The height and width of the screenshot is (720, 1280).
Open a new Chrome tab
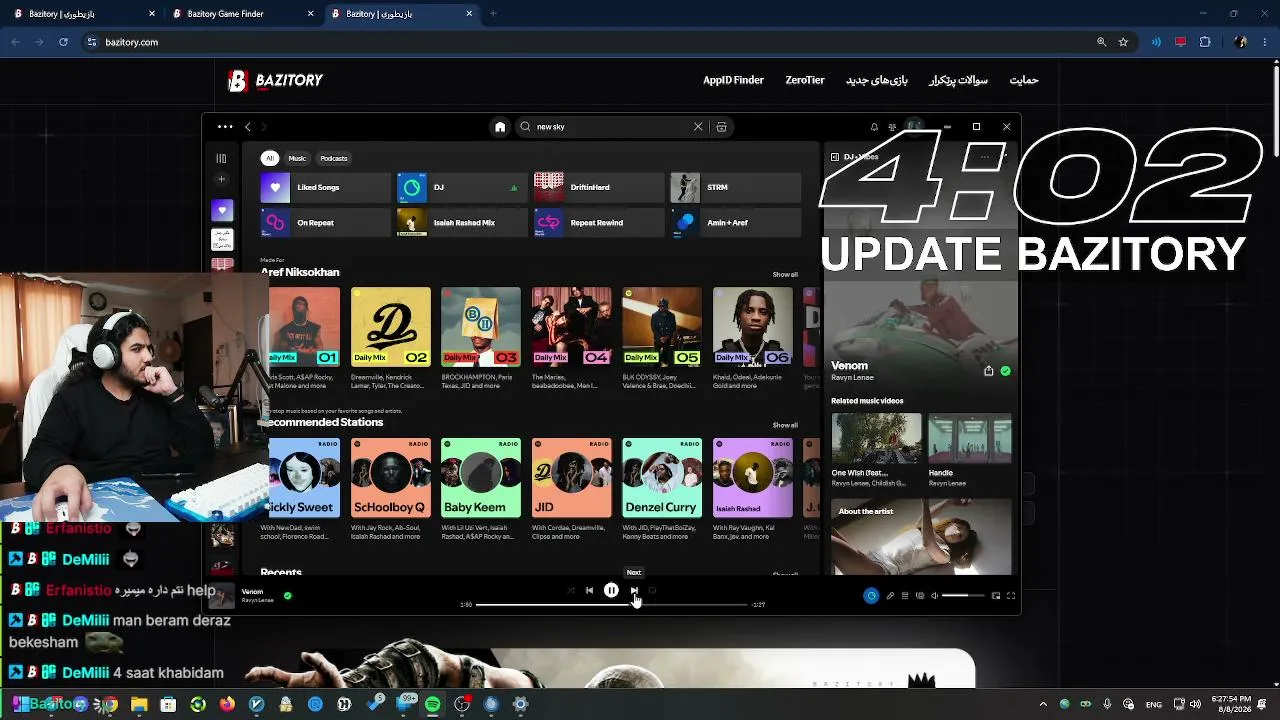493,14
